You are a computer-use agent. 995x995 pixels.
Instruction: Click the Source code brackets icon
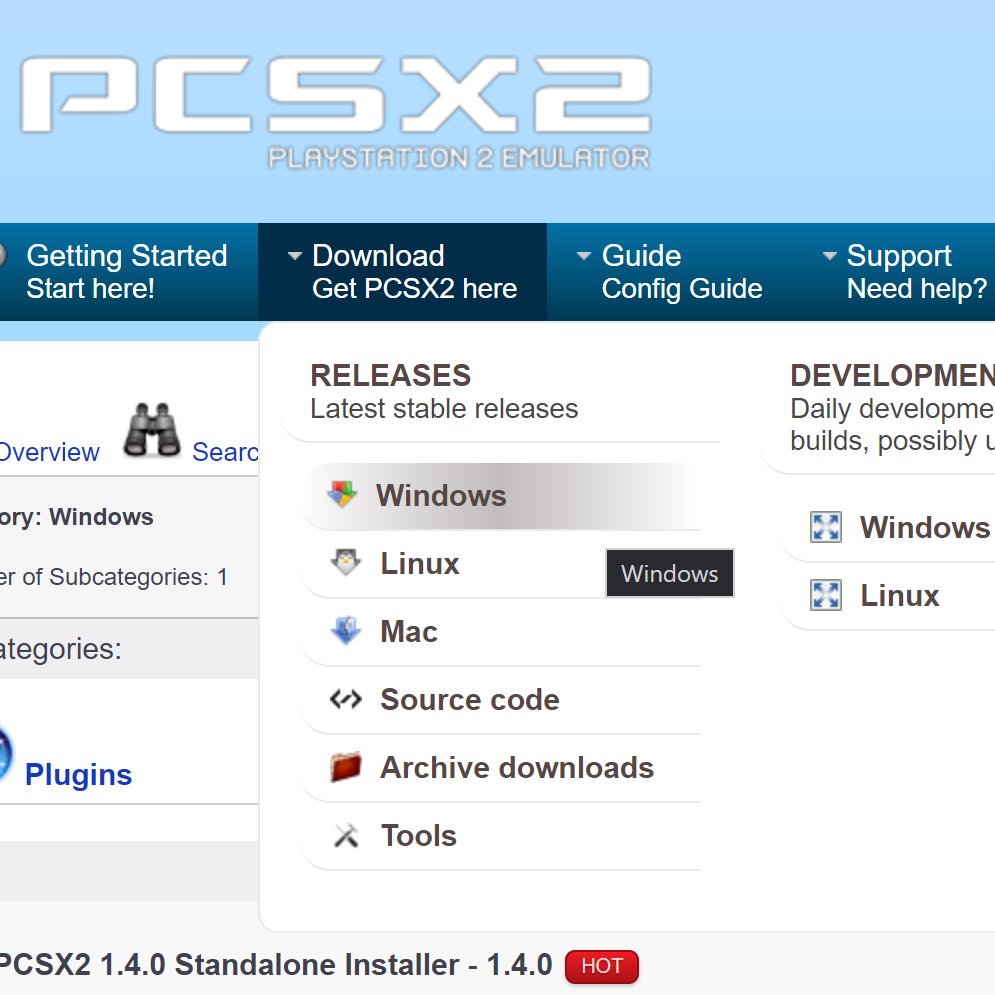tap(346, 699)
